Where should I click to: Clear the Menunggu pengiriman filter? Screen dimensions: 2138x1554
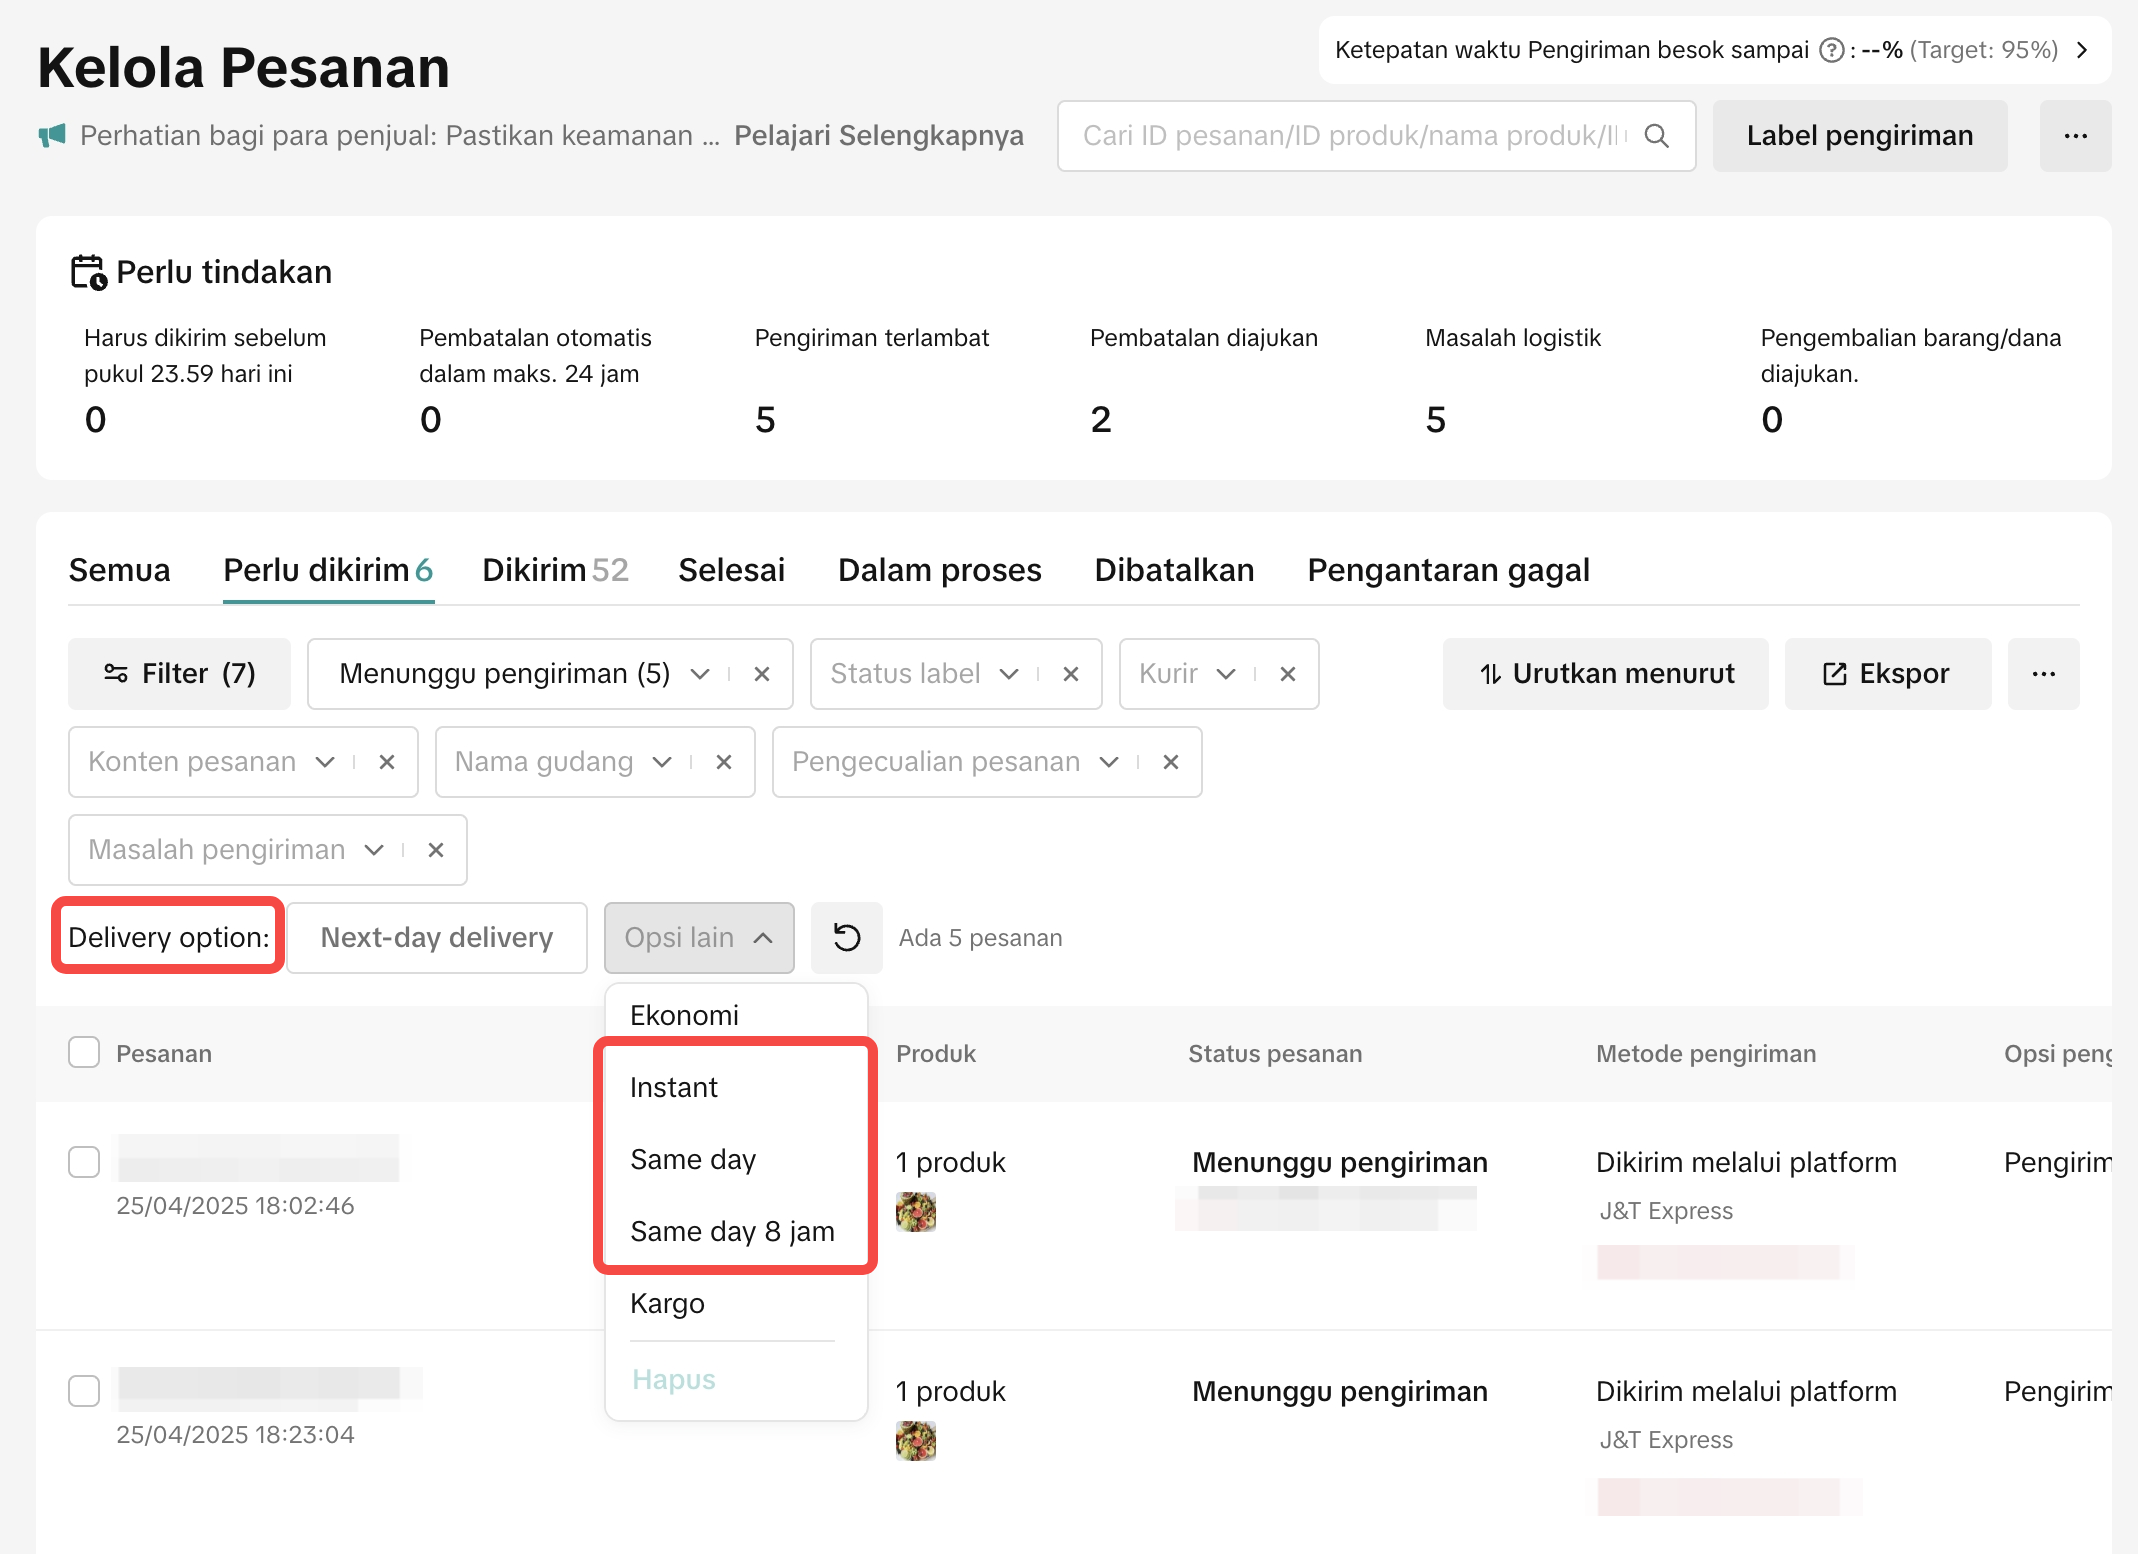(762, 674)
